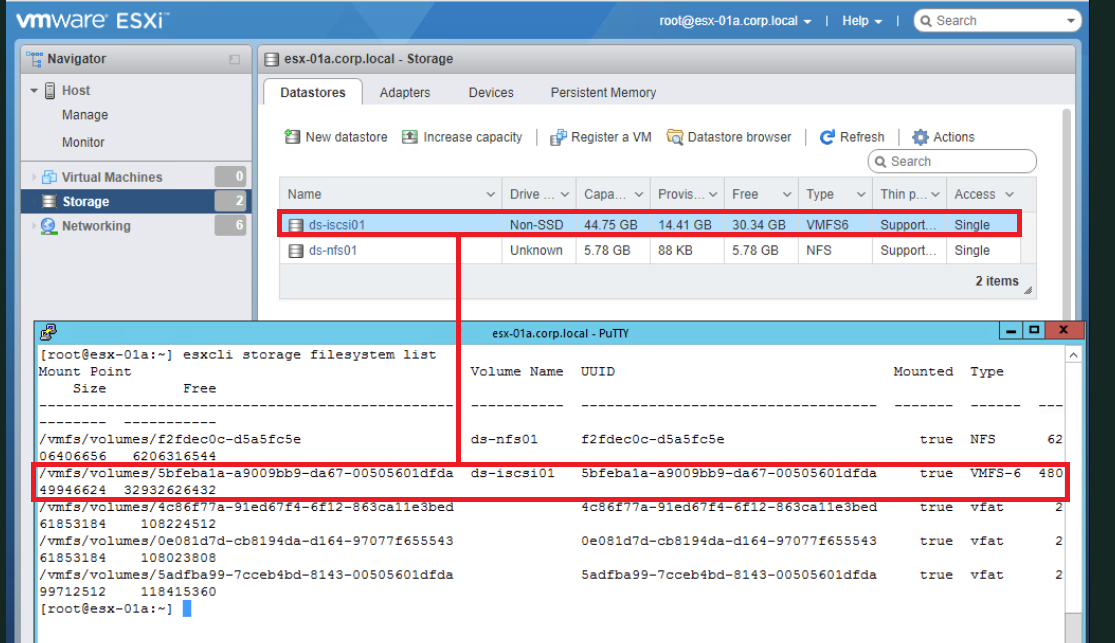The width and height of the screenshot is (1115, 643).
Task: Click the Virtual Machines count badge 0
Action: coord(230,176)
